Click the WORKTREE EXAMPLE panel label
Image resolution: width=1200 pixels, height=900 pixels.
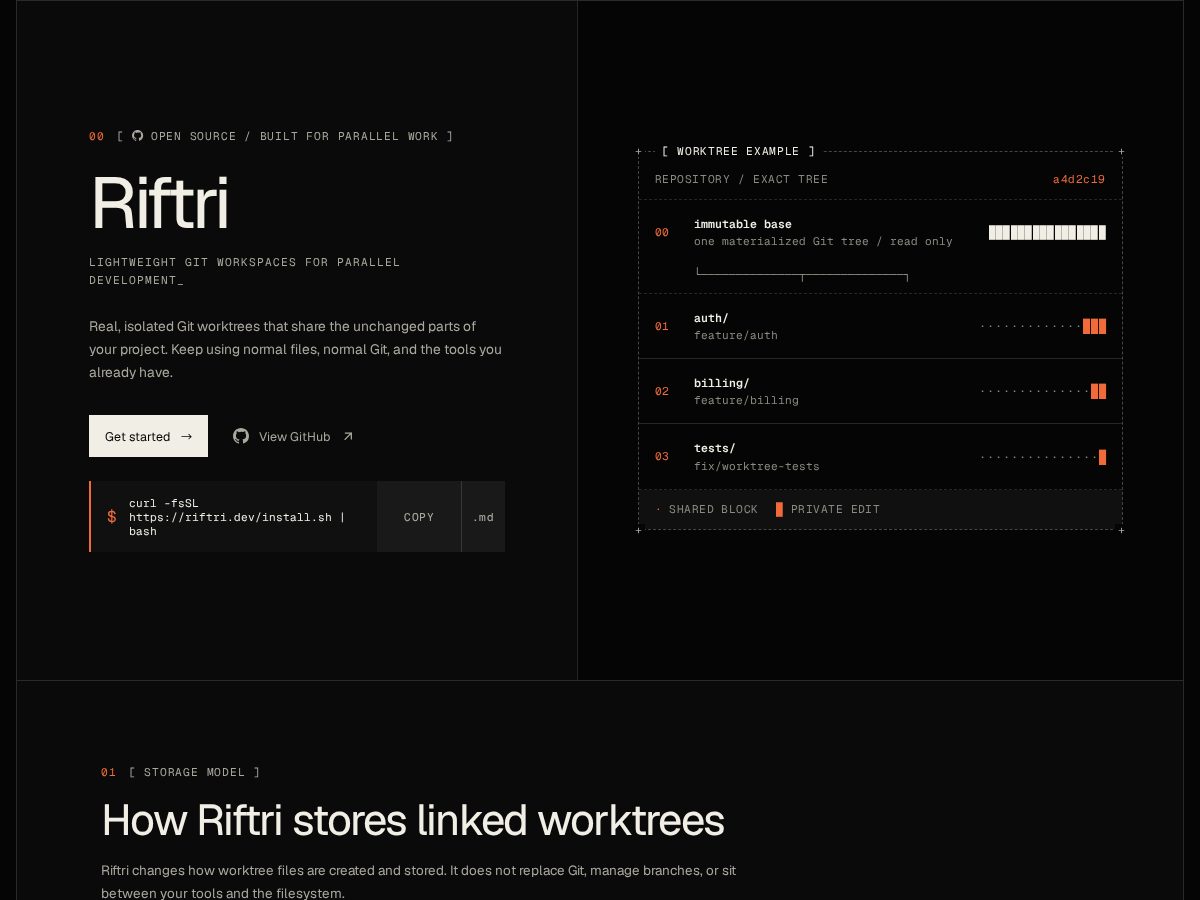click(x=738, y=151)
